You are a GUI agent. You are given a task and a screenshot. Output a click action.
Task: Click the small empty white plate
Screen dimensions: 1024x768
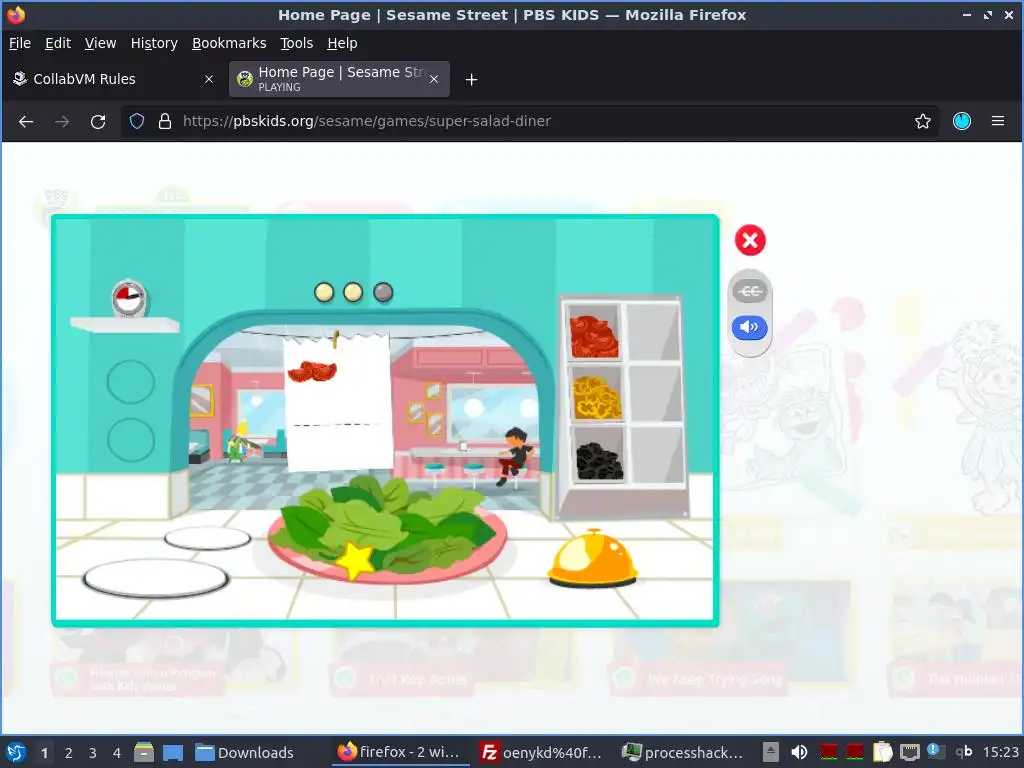pyautogui.click(x=208, y=538)
